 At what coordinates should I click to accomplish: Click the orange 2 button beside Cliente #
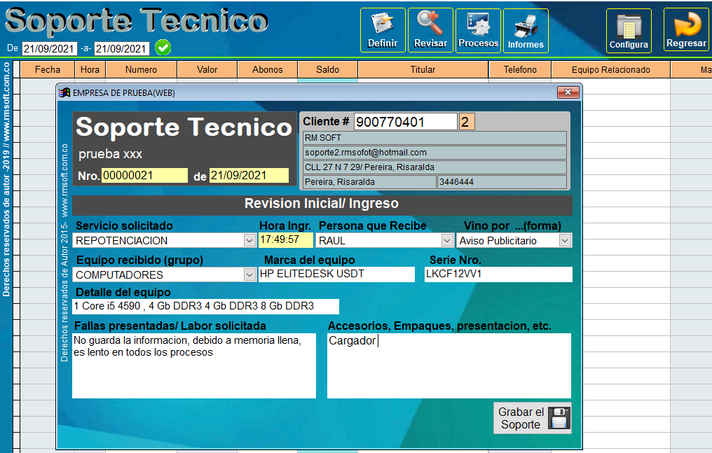click(x=466, y=122)
